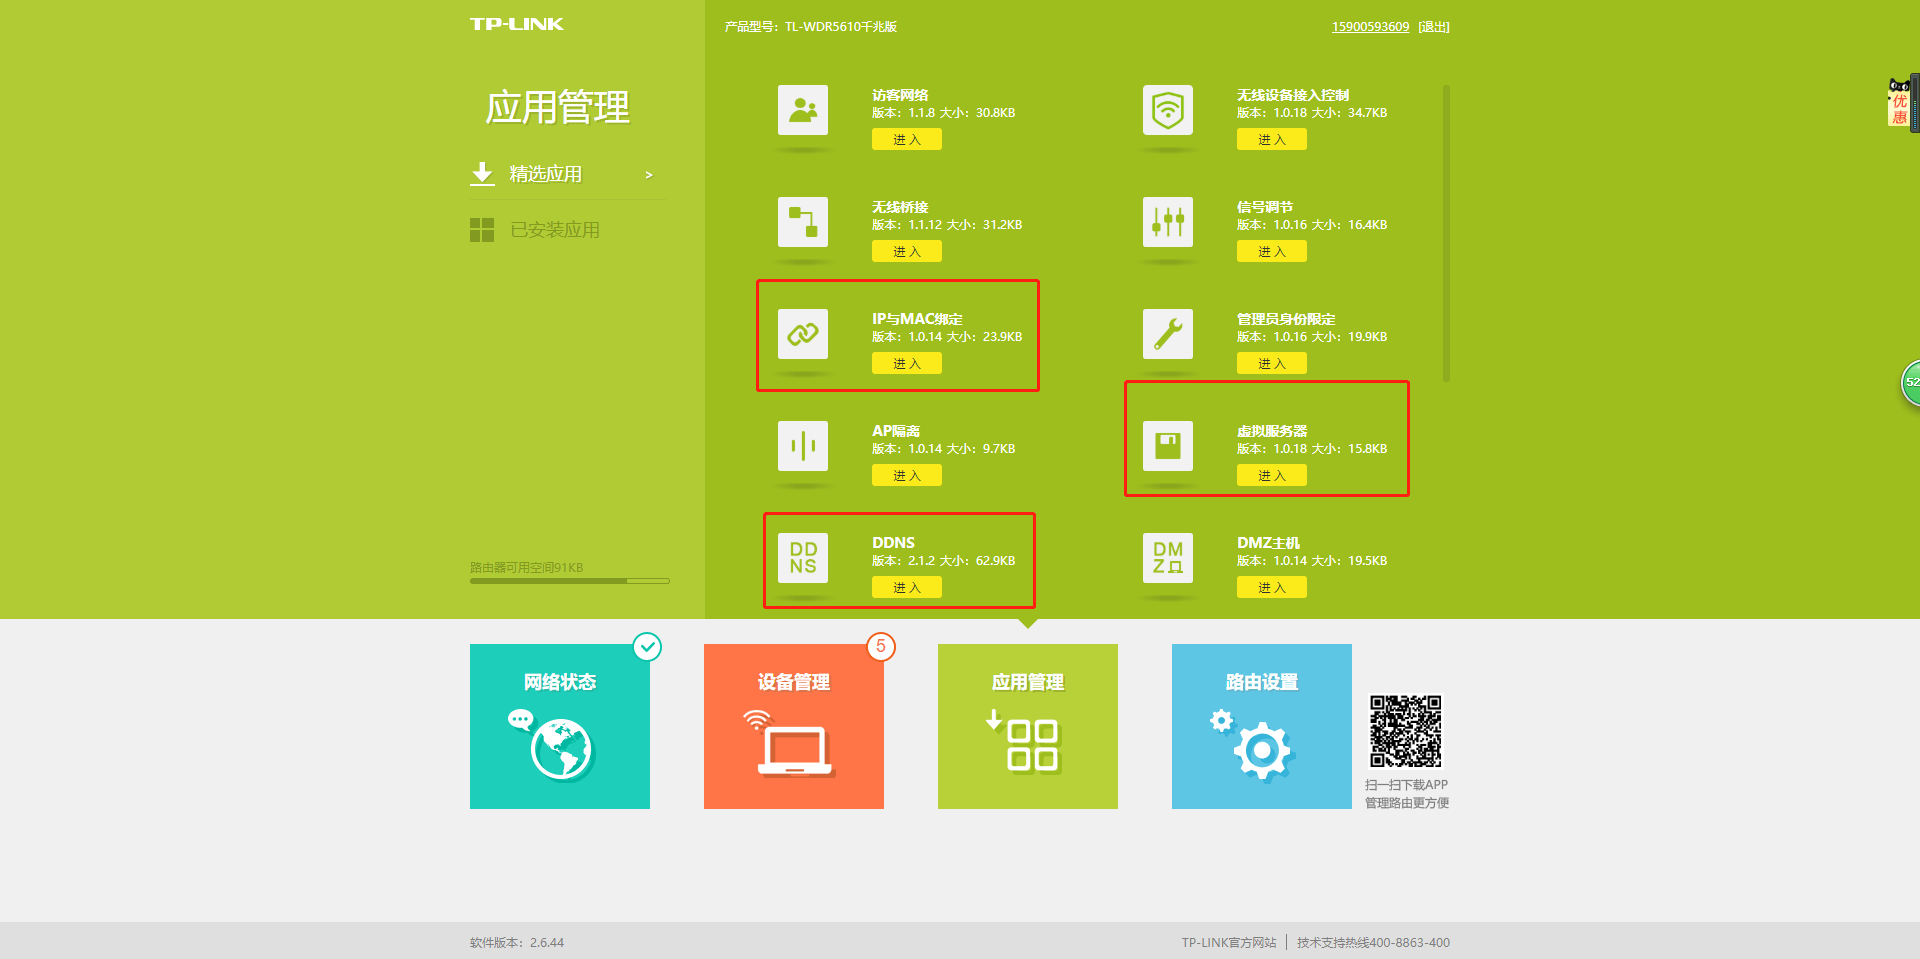Select the IP与MAC绑定 chain-link icon
The height and width of the screenshot is (959, 1920).
pyautogui.click(x=803, y=334)
